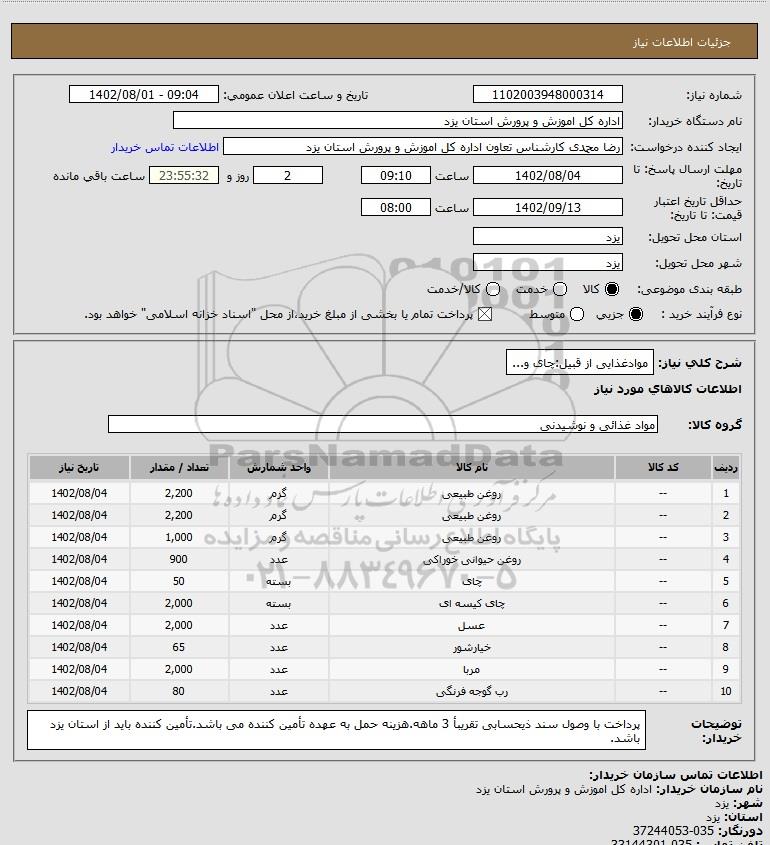The image size is (770, 845).
Task: Click quantity 50 in the چای row
Action: (x=178, y=581)
